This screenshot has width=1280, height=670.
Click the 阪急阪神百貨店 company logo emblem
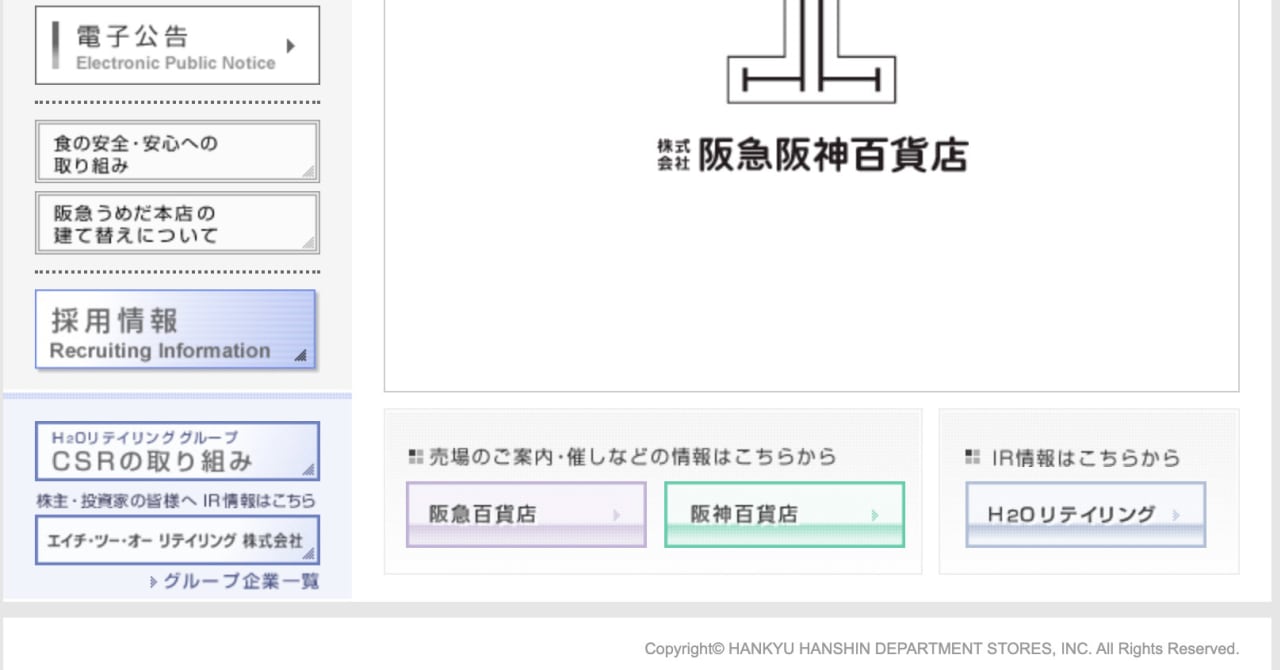tap(811, 52)
